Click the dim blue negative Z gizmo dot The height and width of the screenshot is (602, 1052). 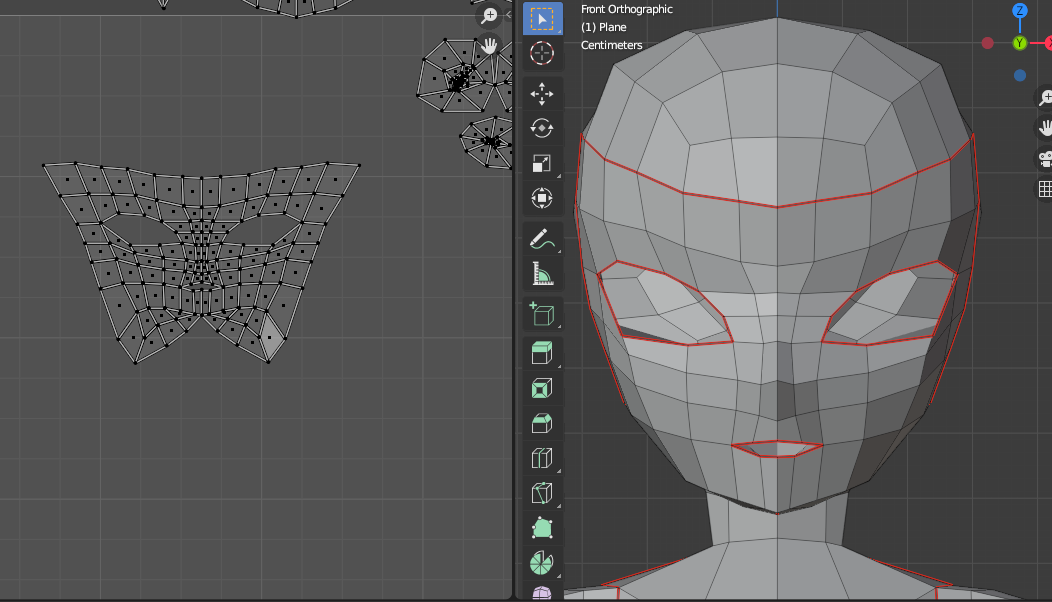1020,76
